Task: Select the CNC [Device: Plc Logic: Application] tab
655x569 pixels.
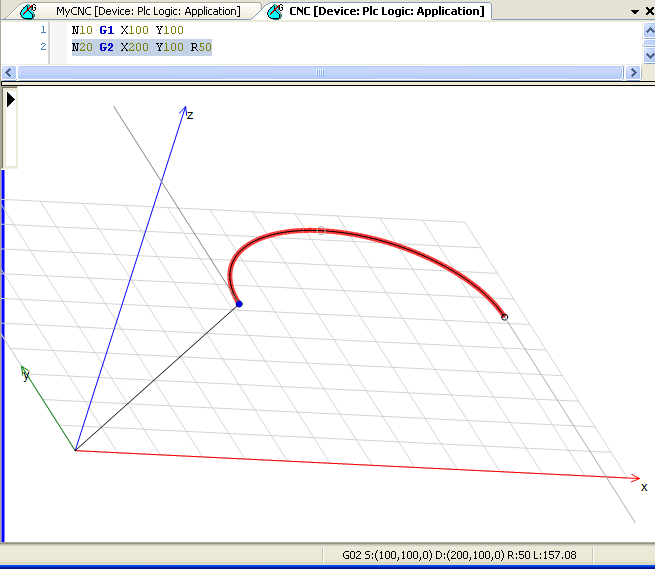Action: point(386,11)
